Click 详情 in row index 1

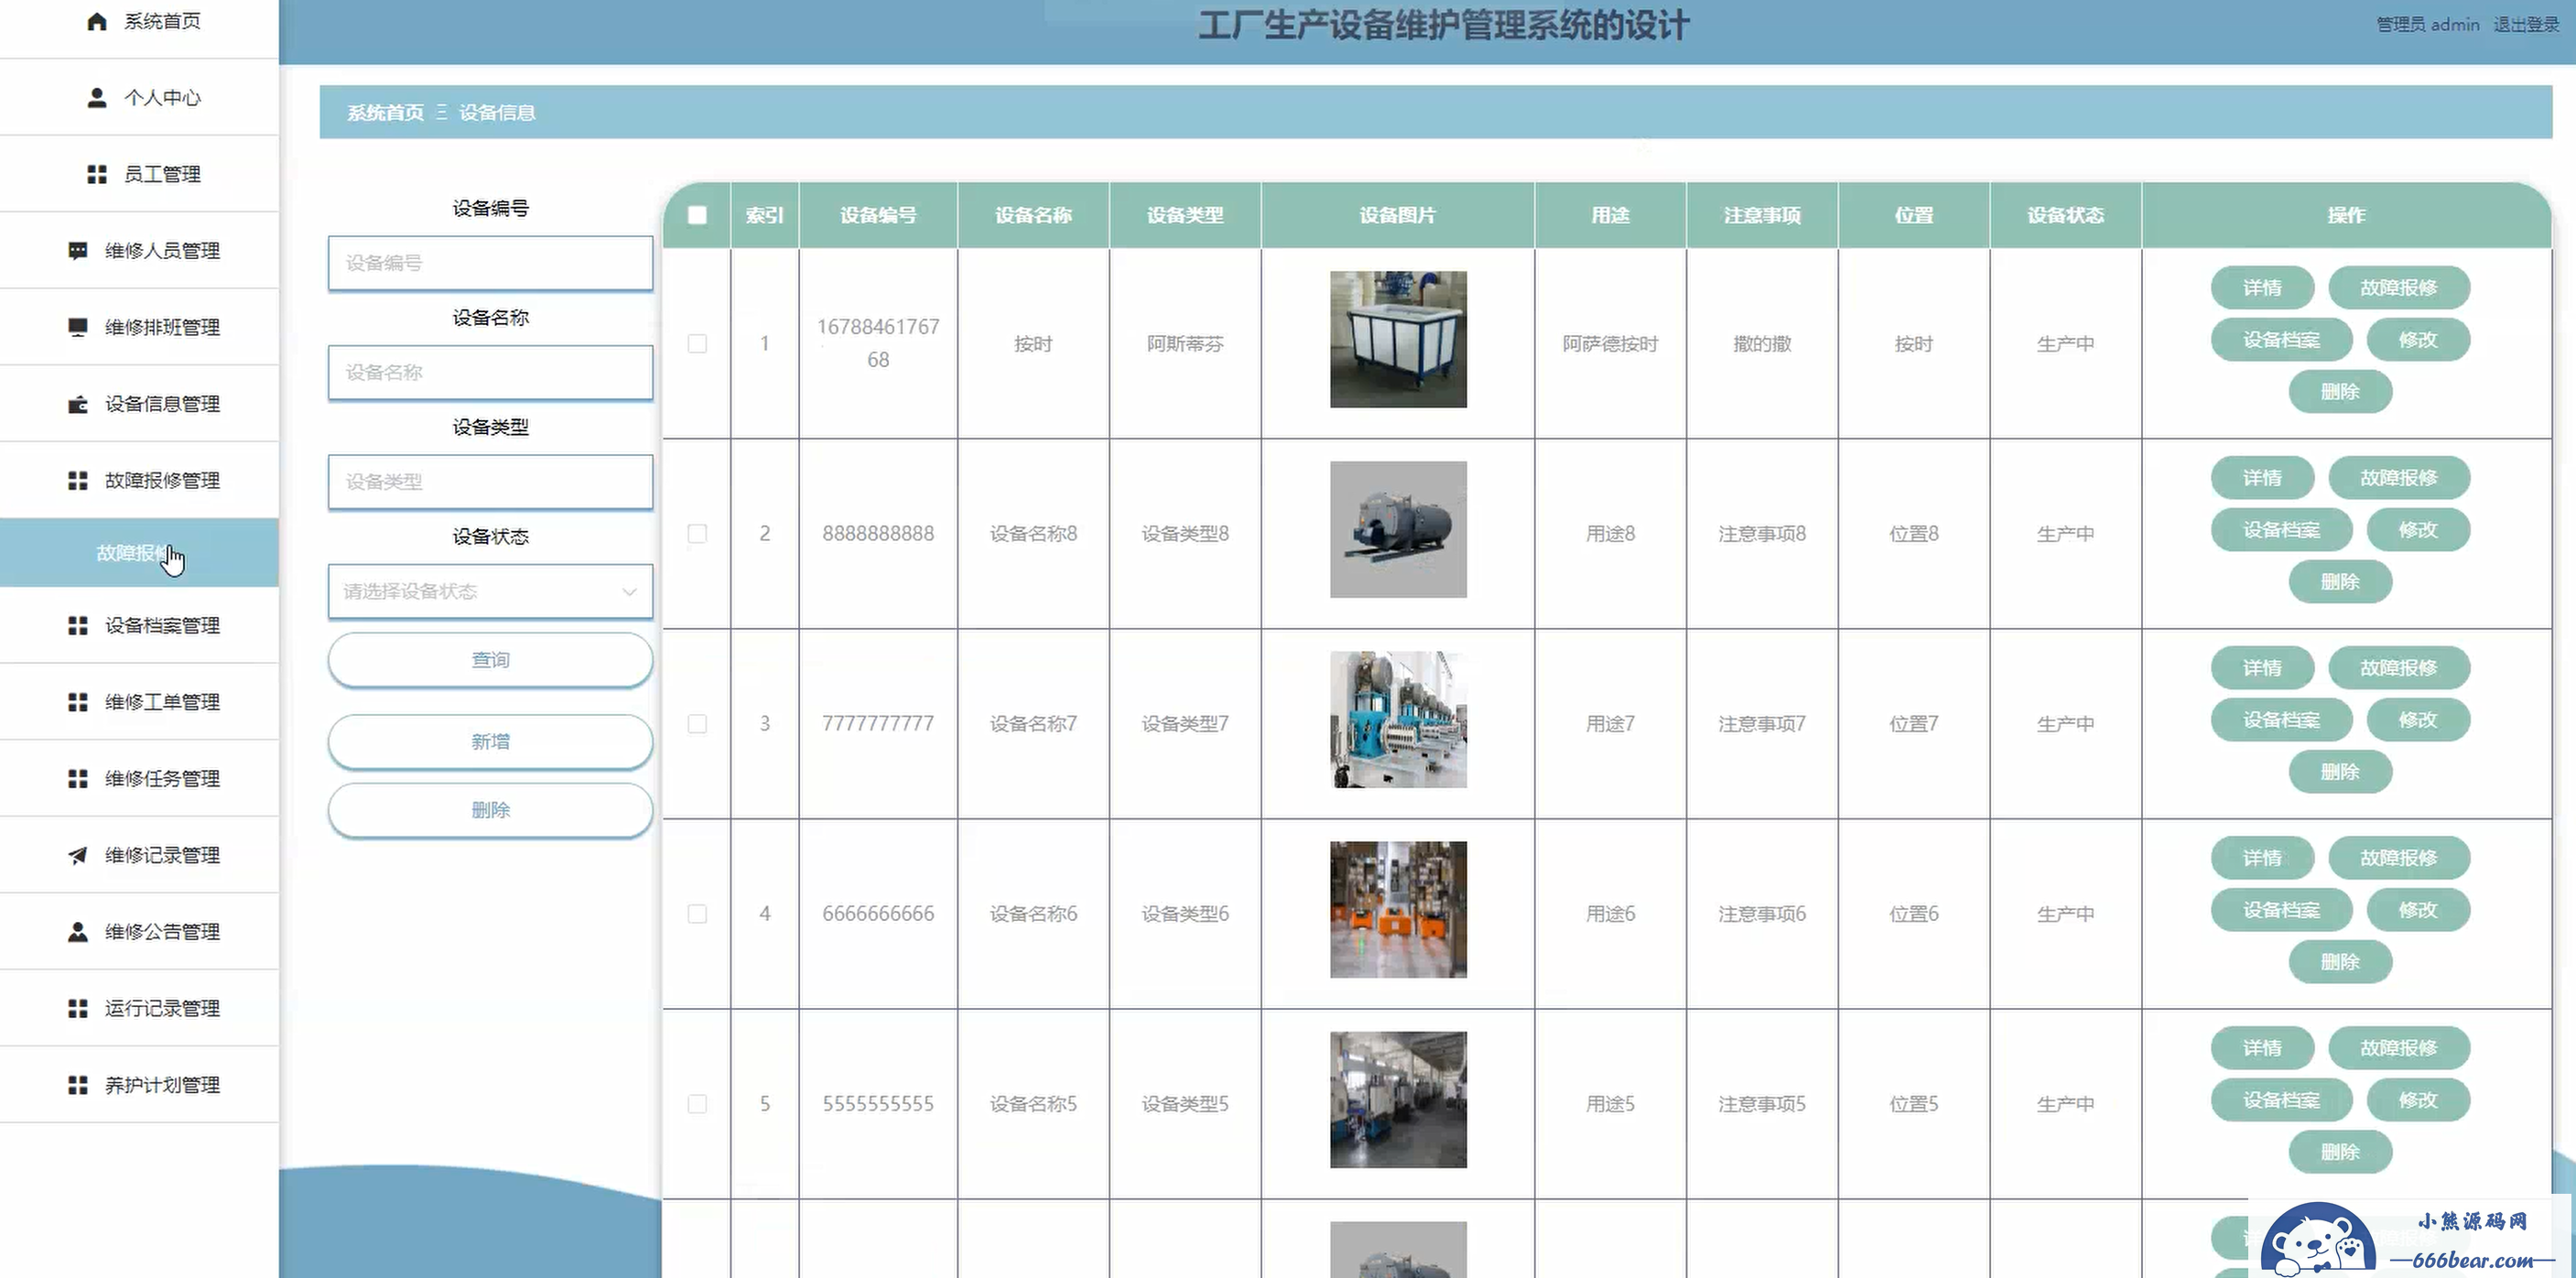(2262, 288)
